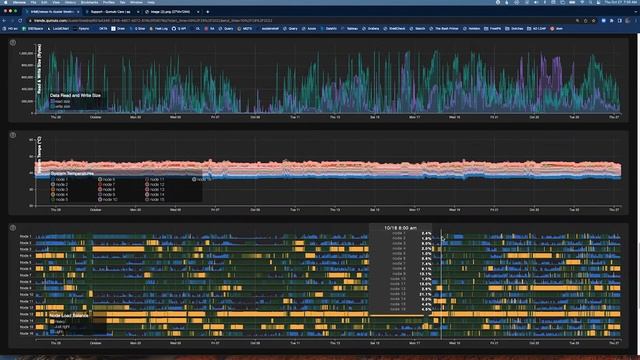640x360 pixels.
Task: Open the OKTA bookmark
Action: coord(101,29)
